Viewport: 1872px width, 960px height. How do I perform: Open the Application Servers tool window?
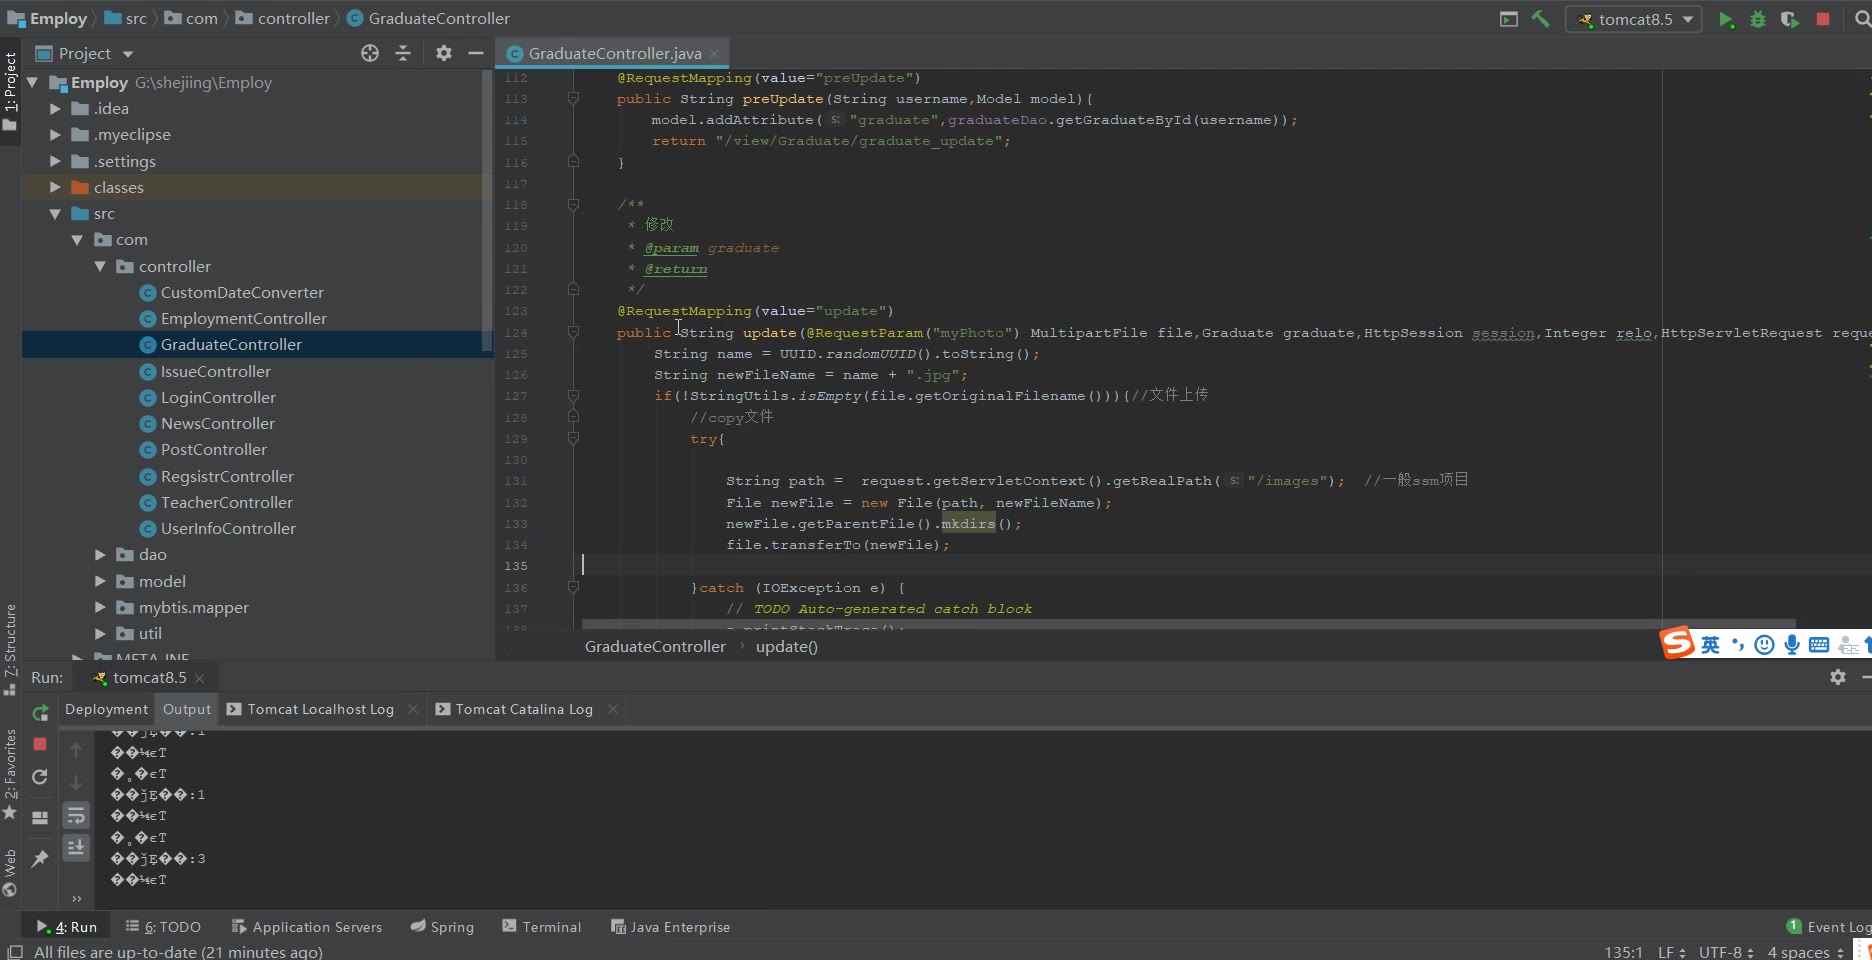[307, 927]
